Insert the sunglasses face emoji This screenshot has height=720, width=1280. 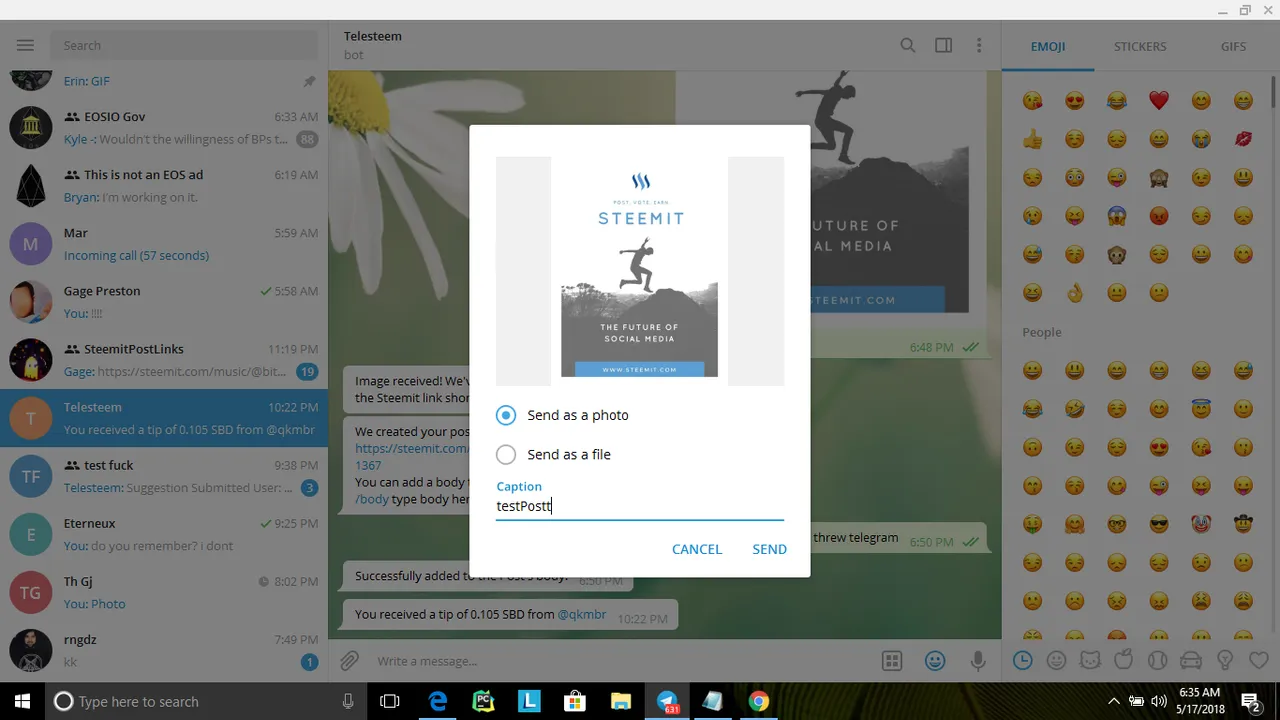1159,524
